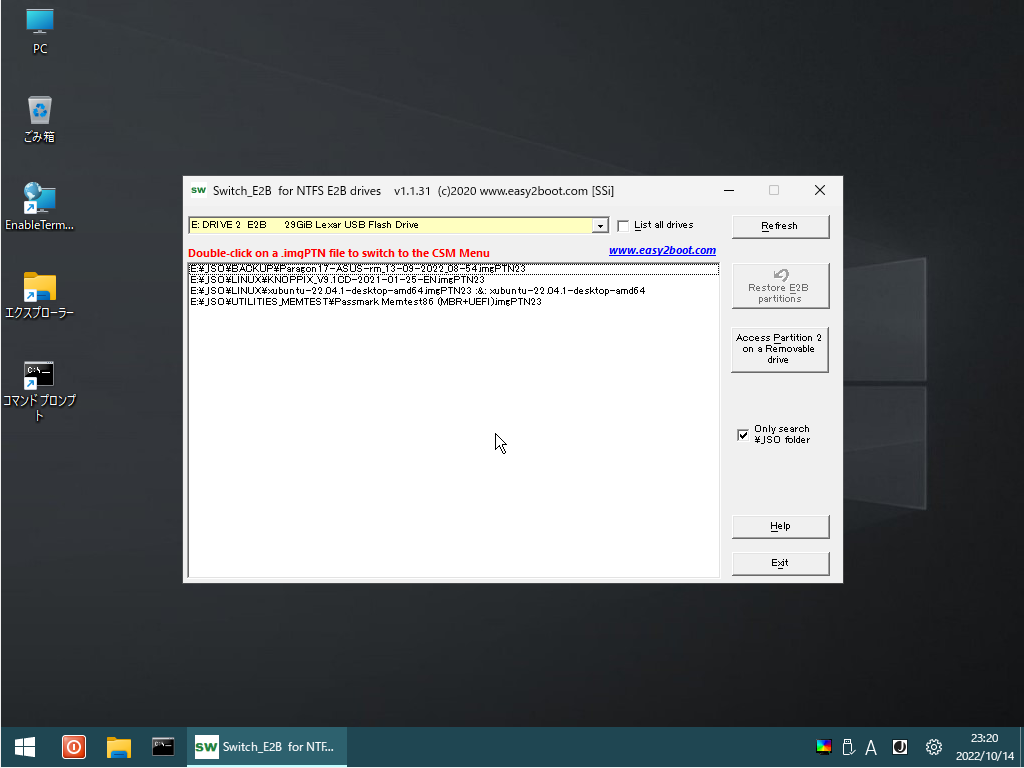1024x768 pixels.
Task: Open File Explorer from the taskbar
Action: [x=119, y=746]
